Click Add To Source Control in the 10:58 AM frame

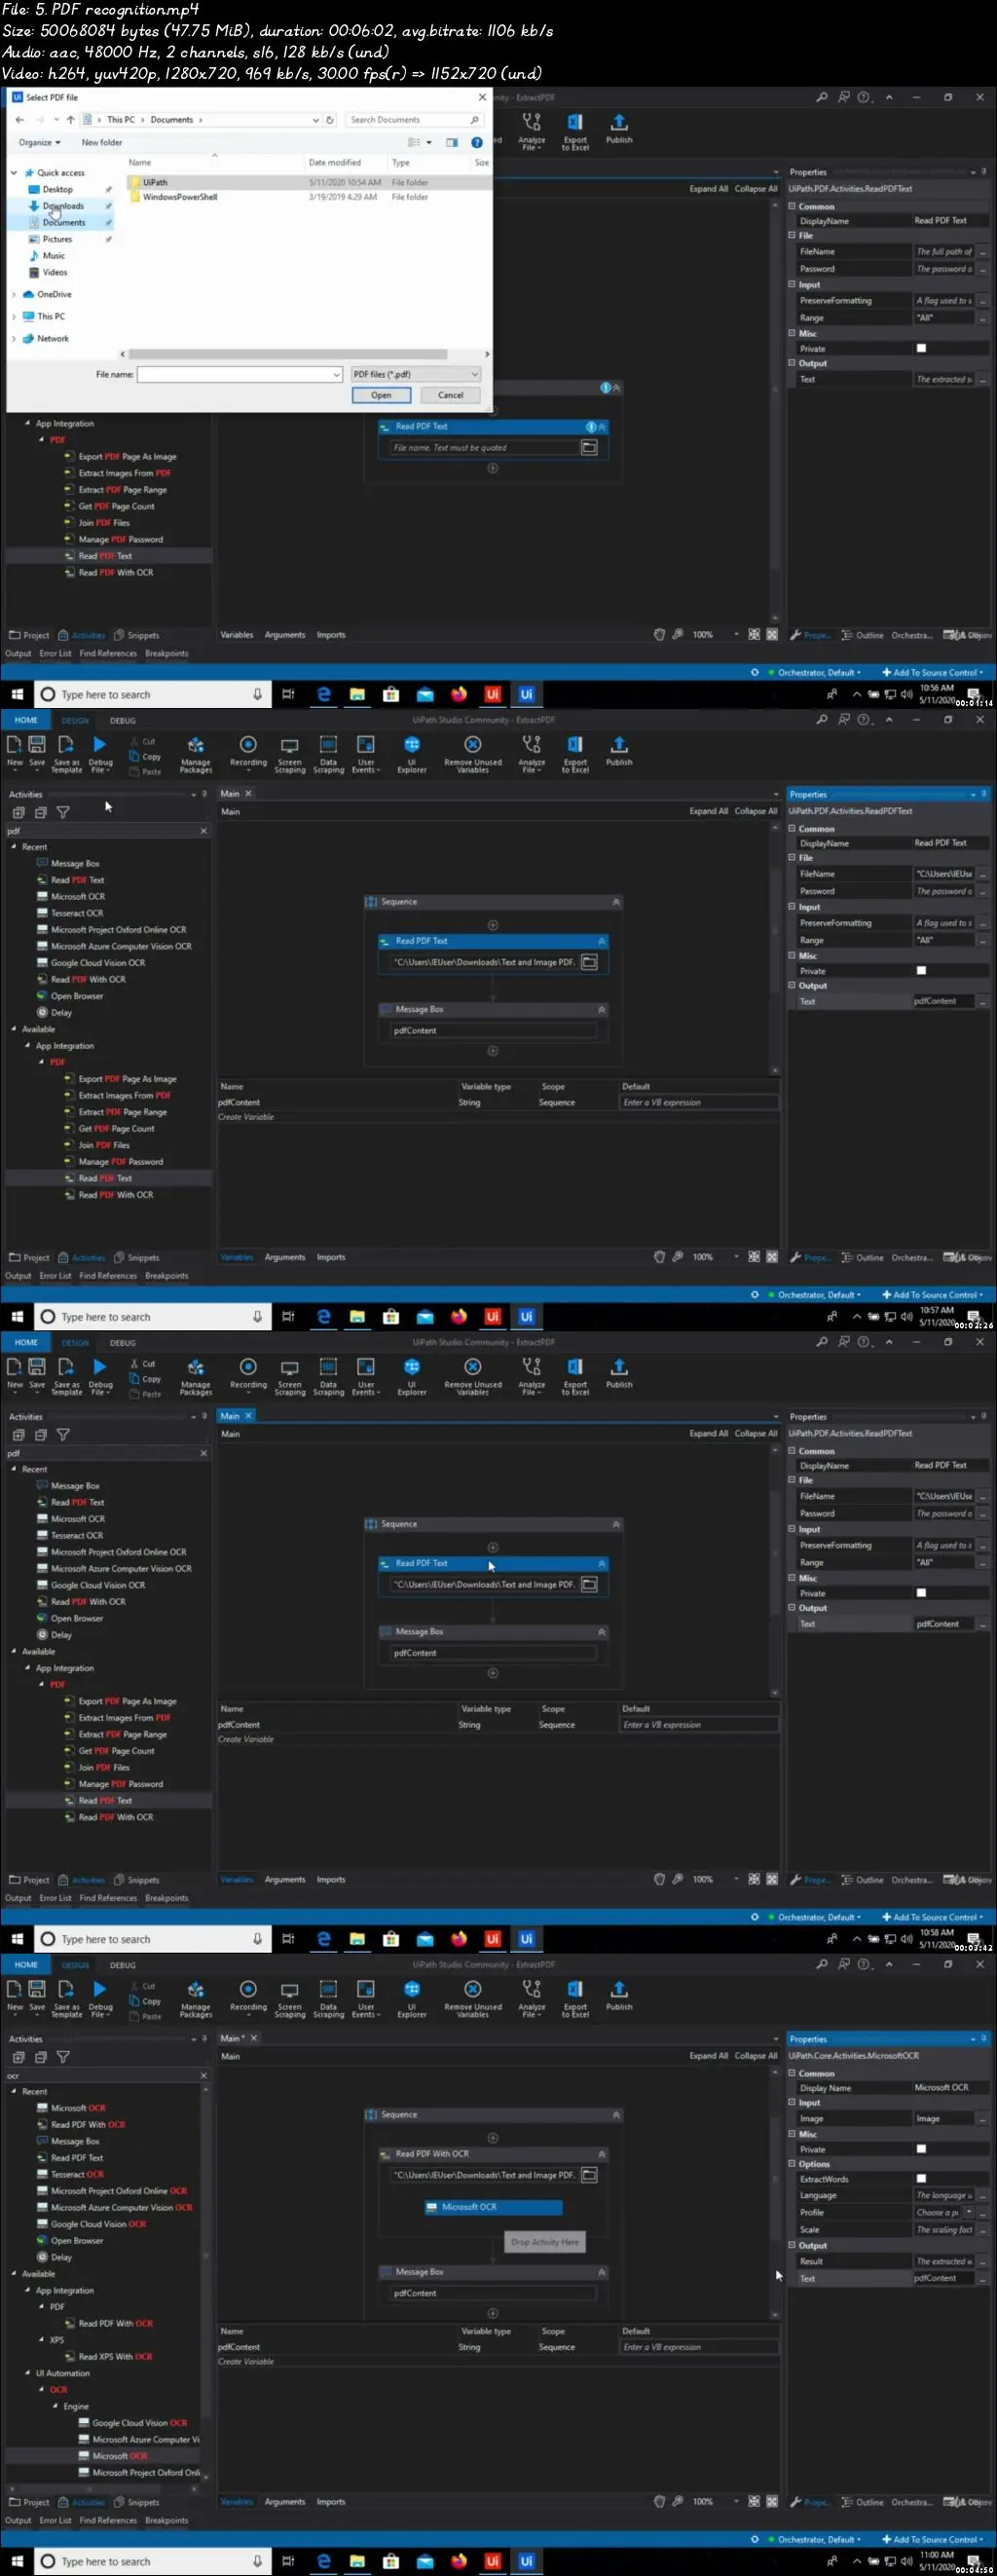pyautogui.click(x=932, y=1917)
